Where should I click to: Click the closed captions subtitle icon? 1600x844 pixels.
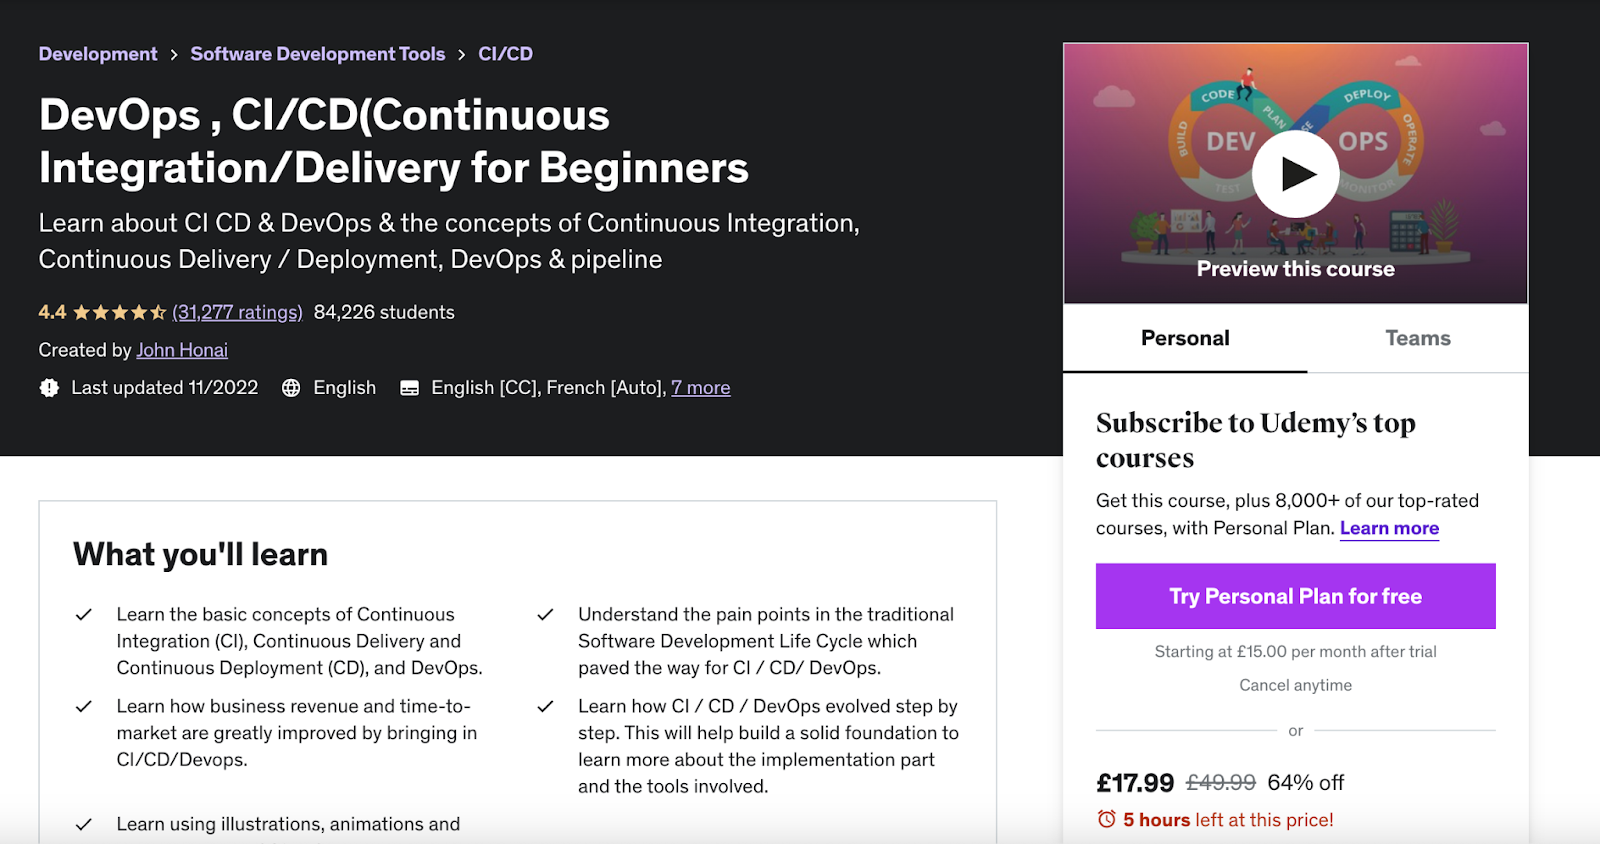409,388
